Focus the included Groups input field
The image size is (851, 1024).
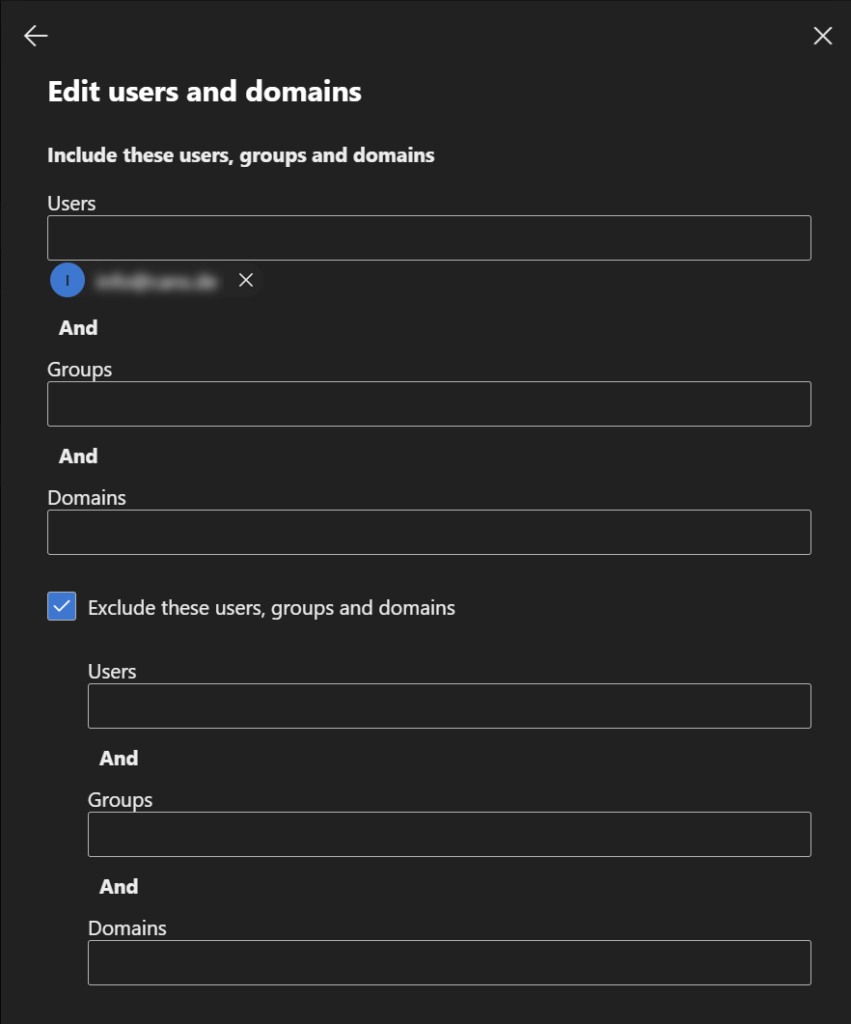click(x=428, y=404)
